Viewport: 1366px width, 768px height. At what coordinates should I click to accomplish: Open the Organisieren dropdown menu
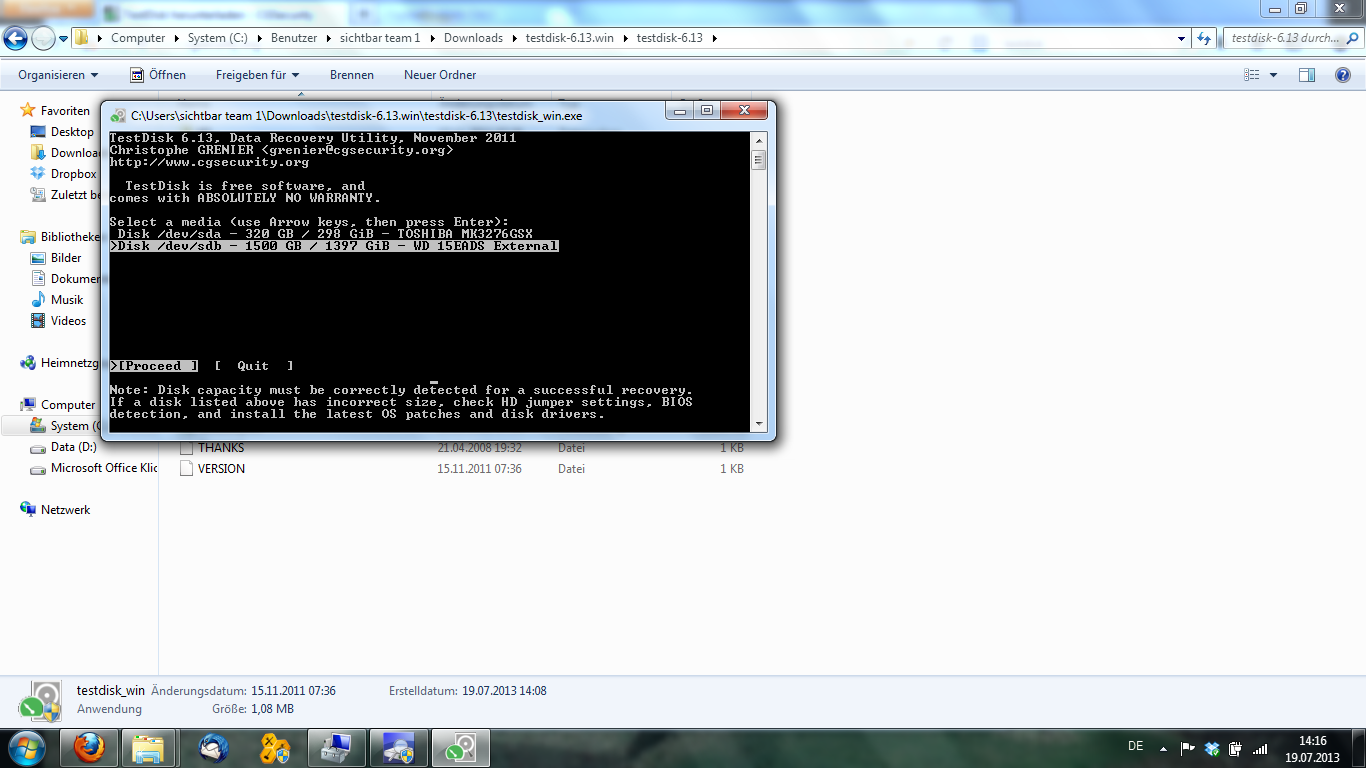point(58,75)
